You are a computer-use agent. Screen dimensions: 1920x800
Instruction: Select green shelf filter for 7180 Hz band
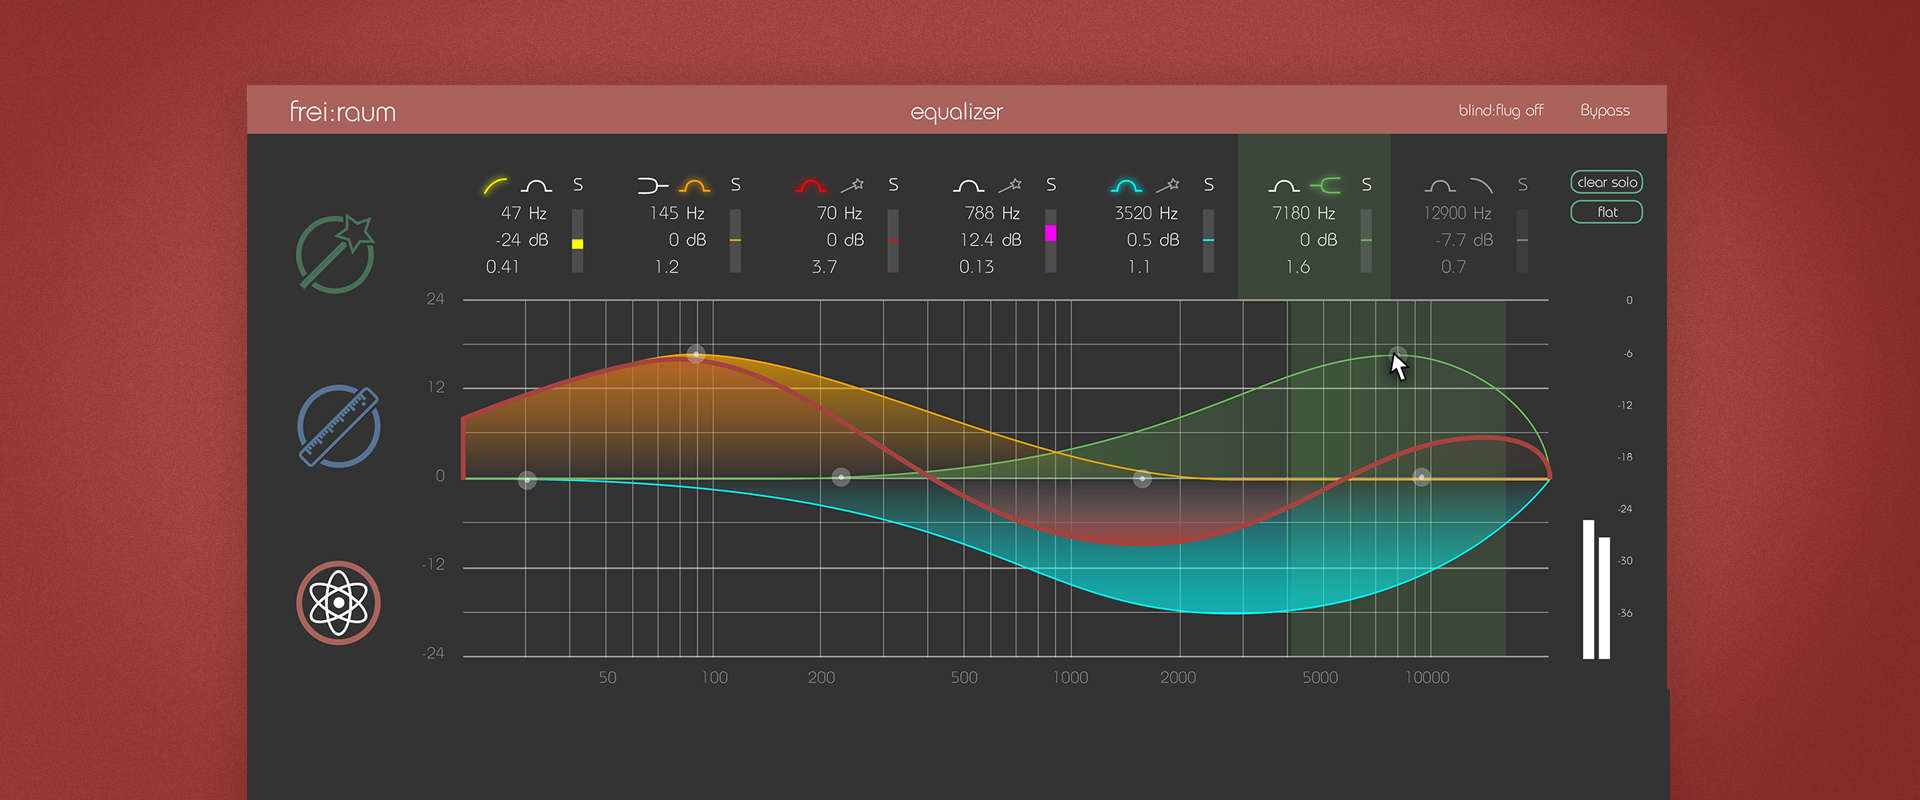point(1325,185)
